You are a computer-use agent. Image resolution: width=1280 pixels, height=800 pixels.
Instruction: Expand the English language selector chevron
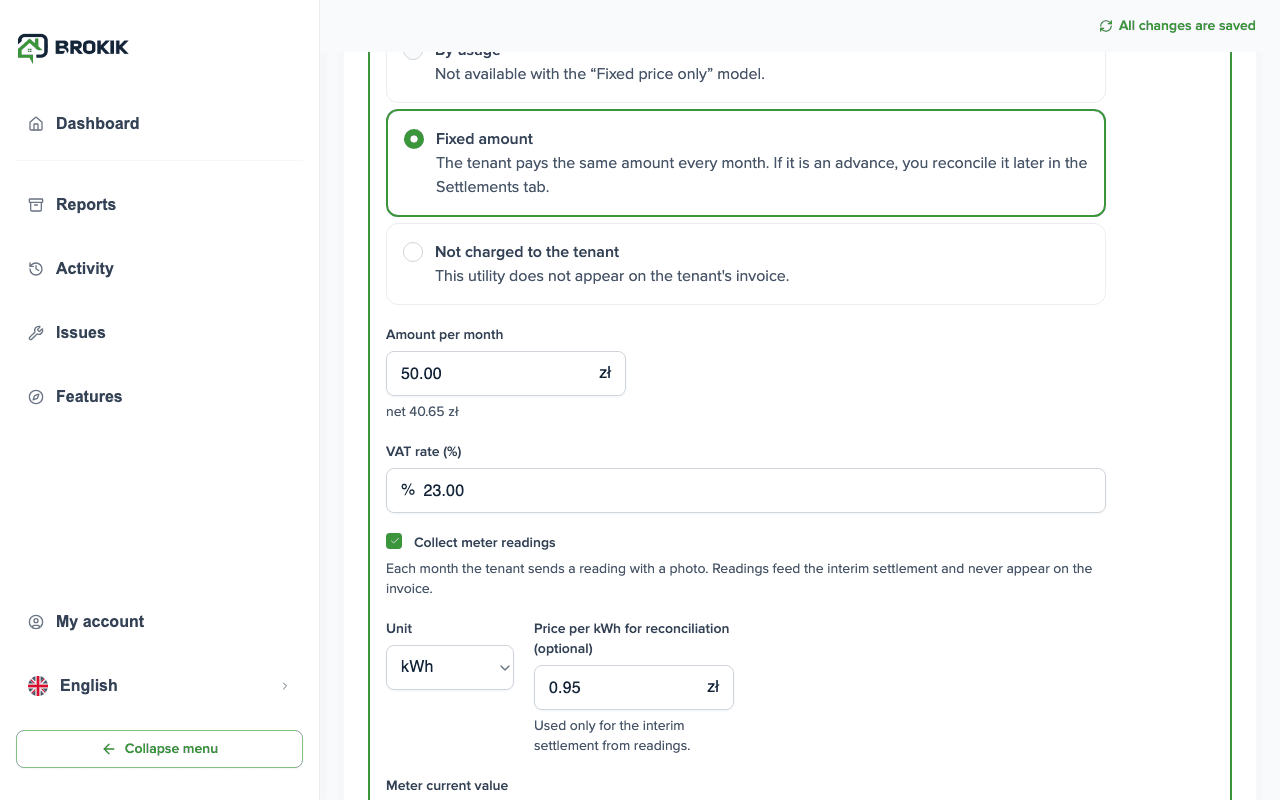click(x=285, y=686)
